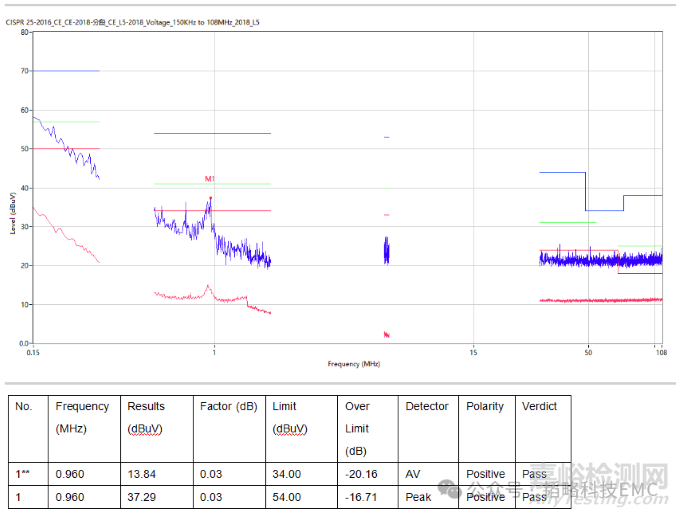Click the -20.16 over limit value
The height and width of the screenshot is (517, 680).
point(361,474)
